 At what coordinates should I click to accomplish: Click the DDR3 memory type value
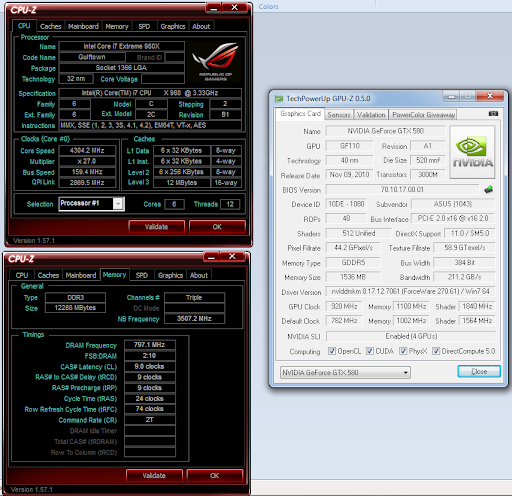coord(76,297)
